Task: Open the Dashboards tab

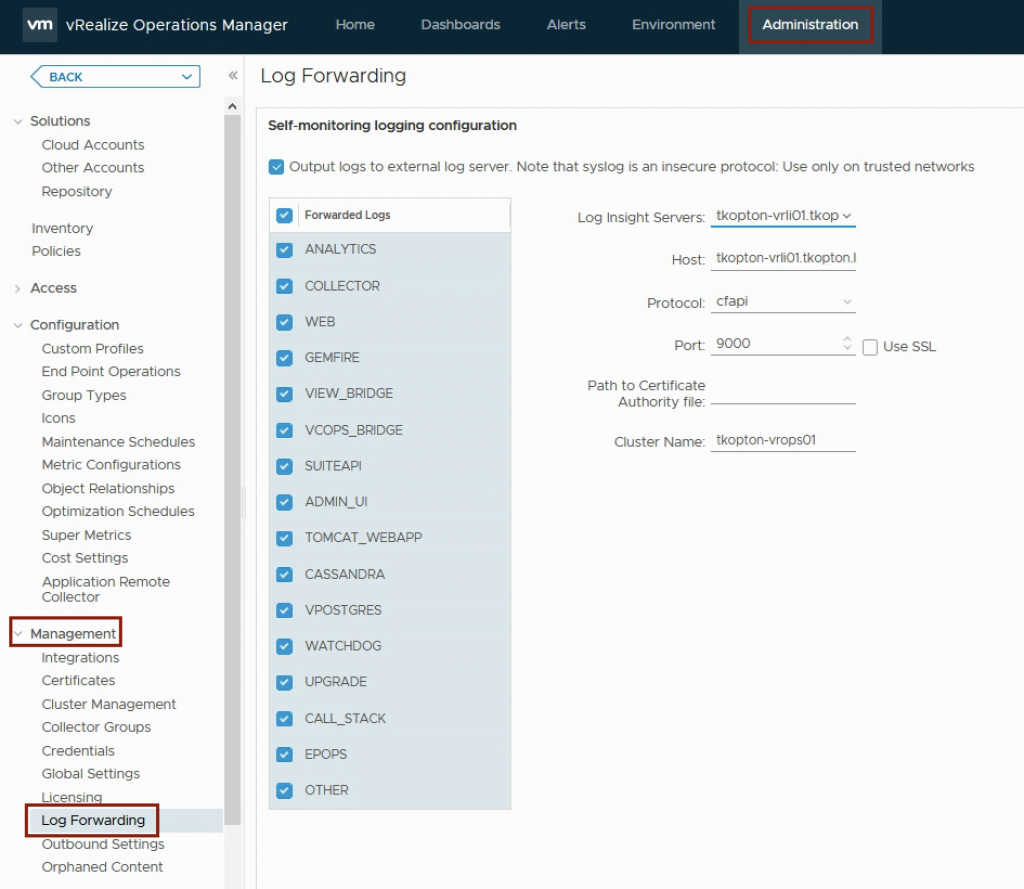Action: pyautogui.click(x=460, y=25)
